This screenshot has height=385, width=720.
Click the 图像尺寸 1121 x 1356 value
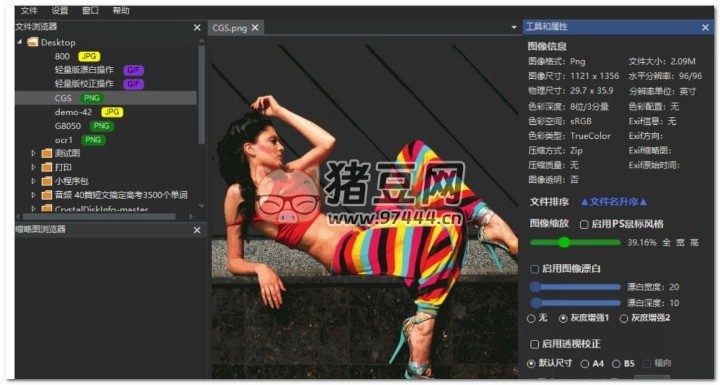595,76
